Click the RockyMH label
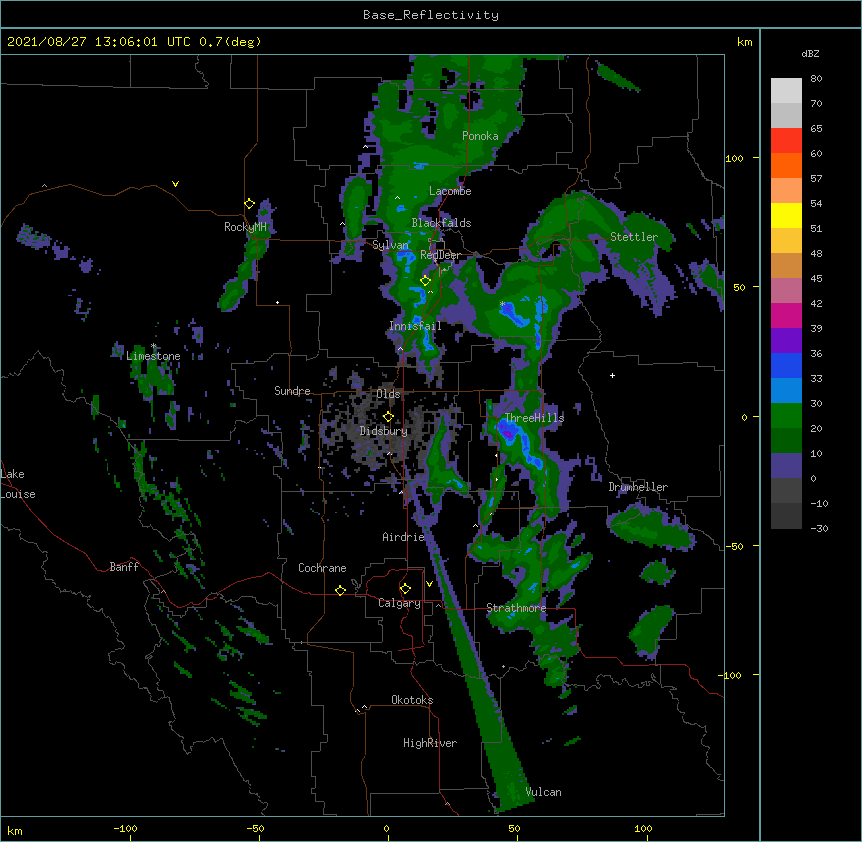This screenshot has width=862, height=842. 245,227
